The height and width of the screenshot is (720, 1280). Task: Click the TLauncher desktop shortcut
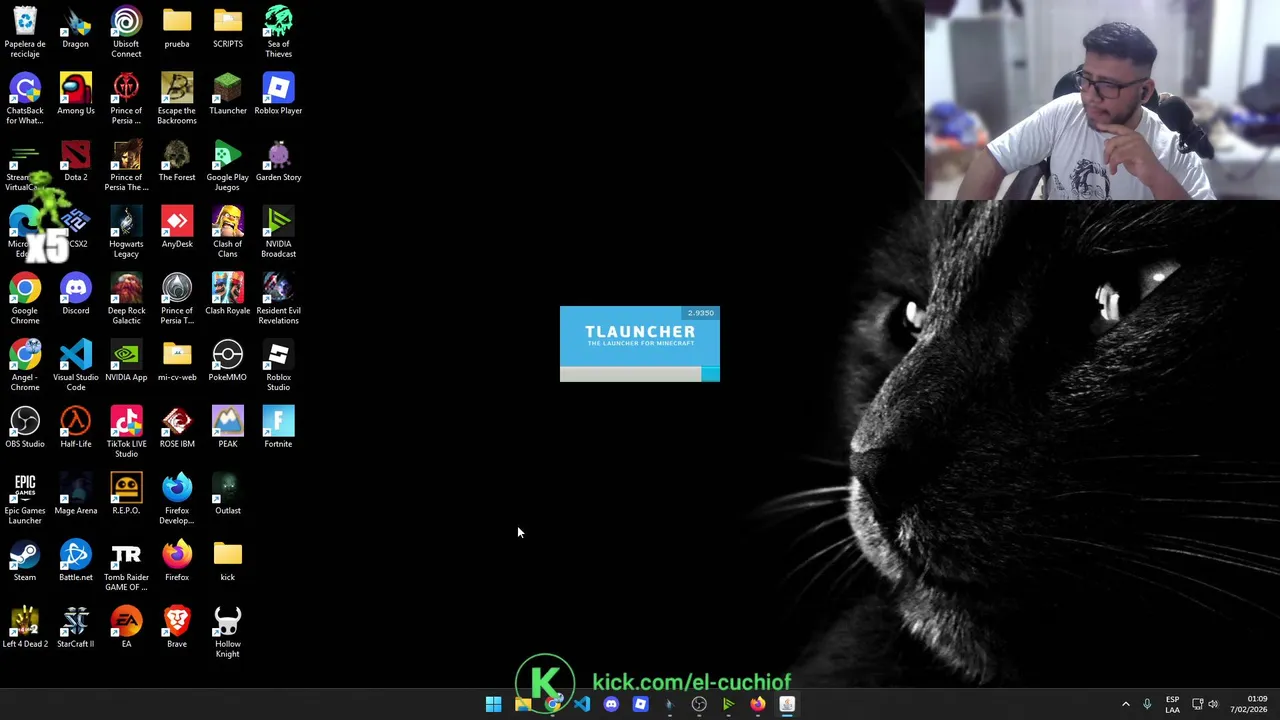(x=227, y=95)
